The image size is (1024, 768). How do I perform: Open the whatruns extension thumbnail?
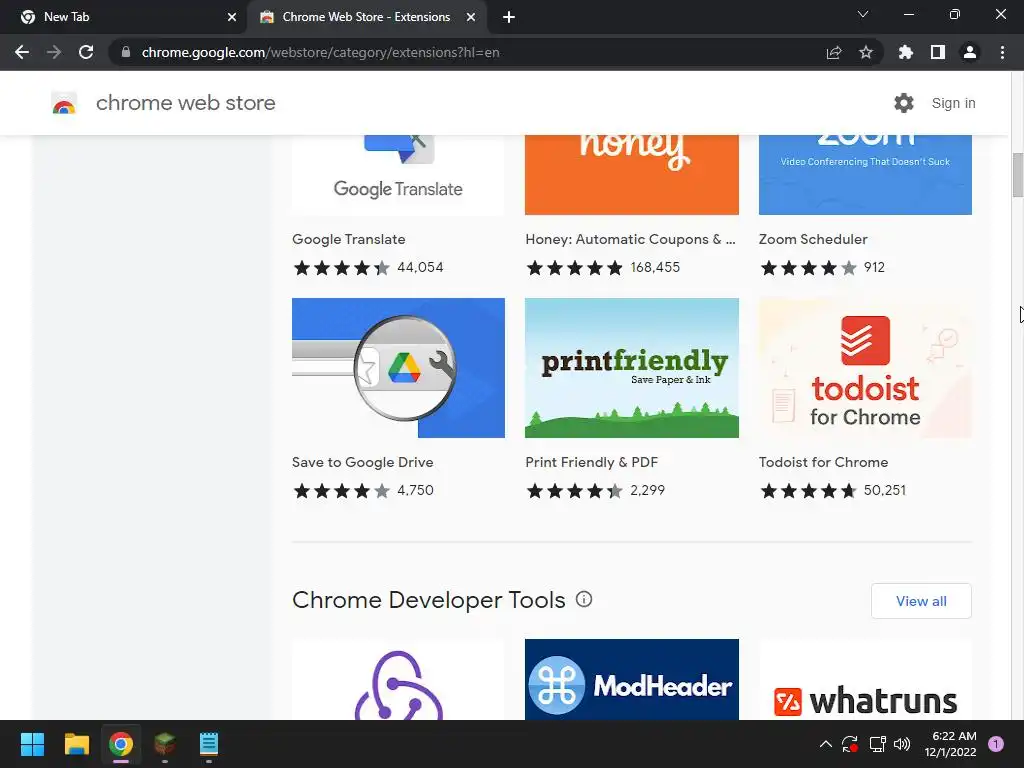[x=865, y=679]
